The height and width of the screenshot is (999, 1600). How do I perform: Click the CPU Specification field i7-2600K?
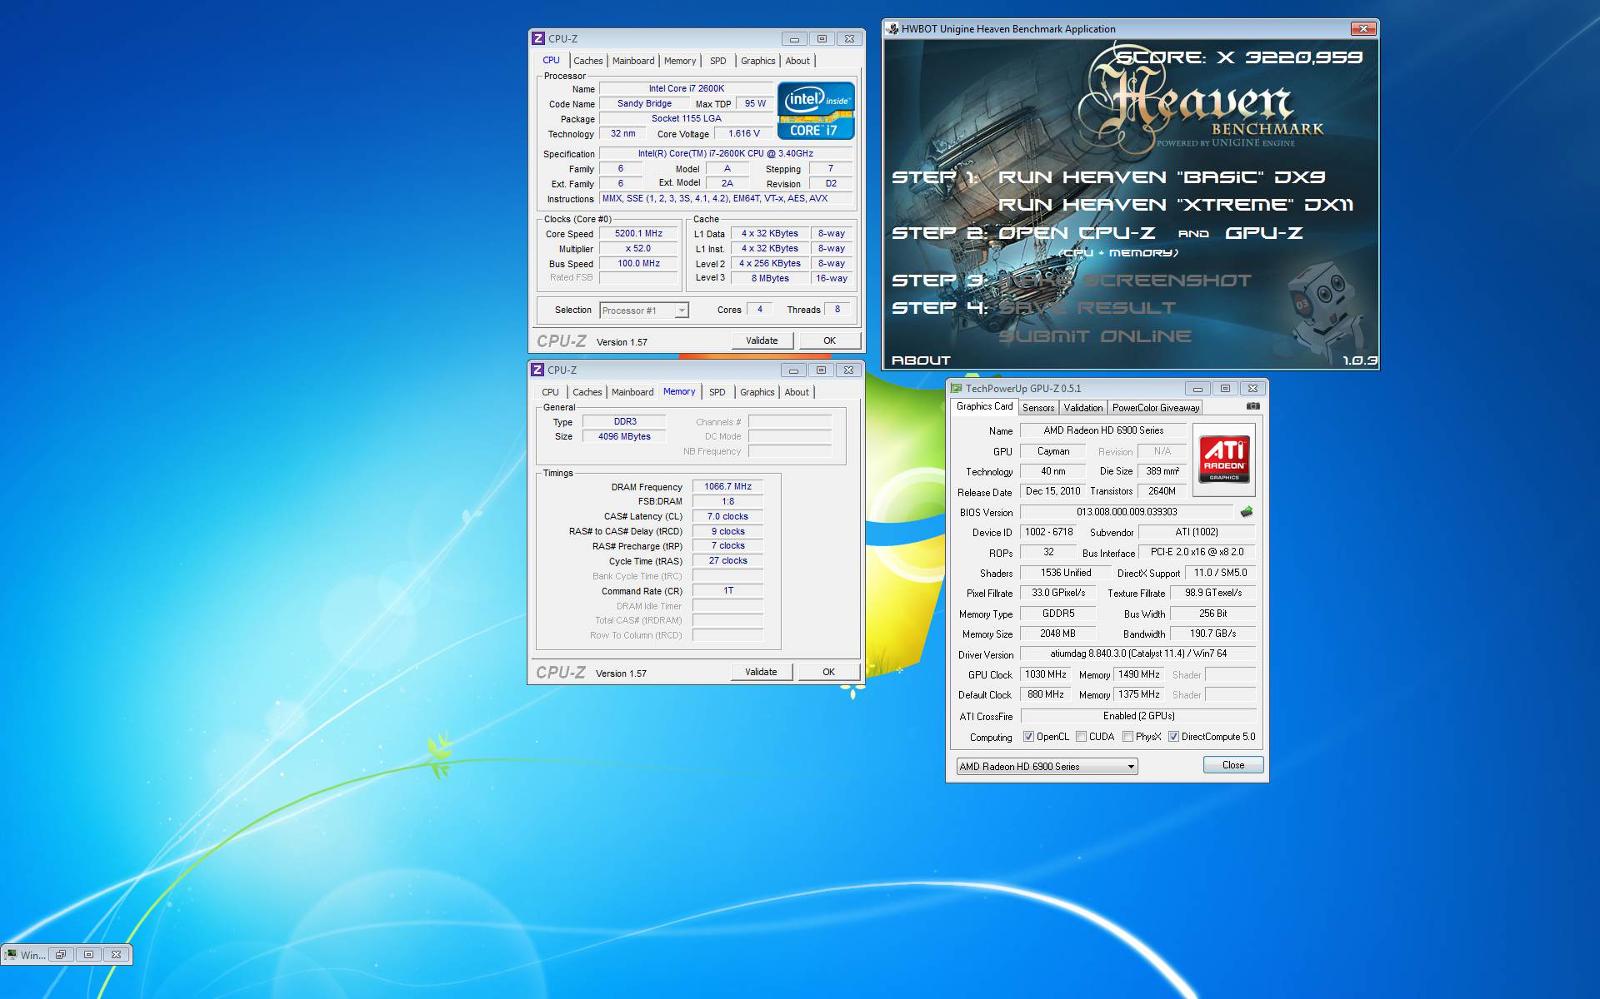(726, 154)
